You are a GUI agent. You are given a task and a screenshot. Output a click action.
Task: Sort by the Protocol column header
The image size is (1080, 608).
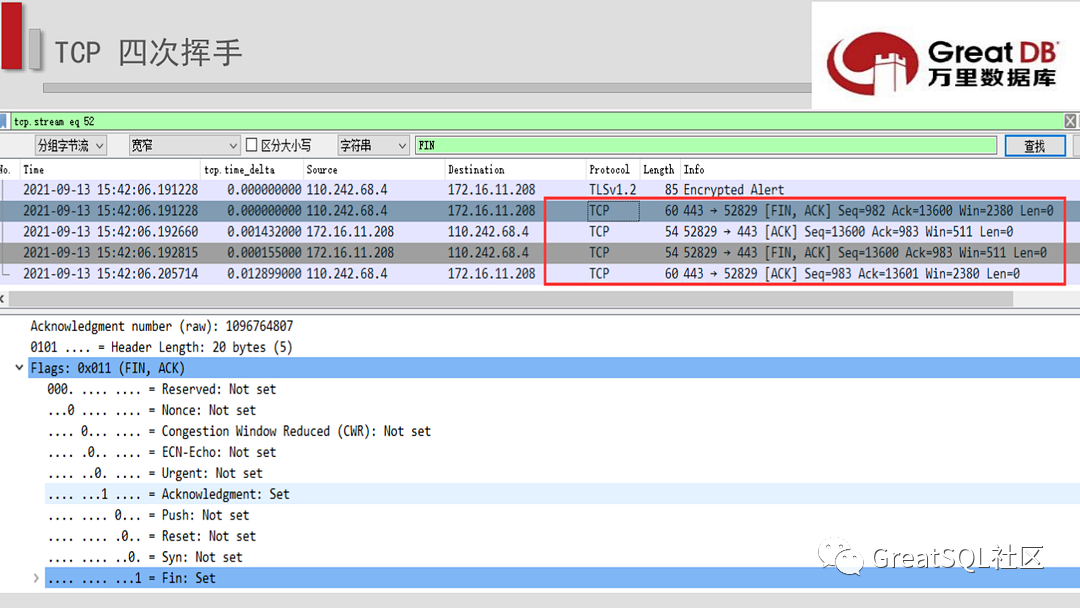[609, 169]
